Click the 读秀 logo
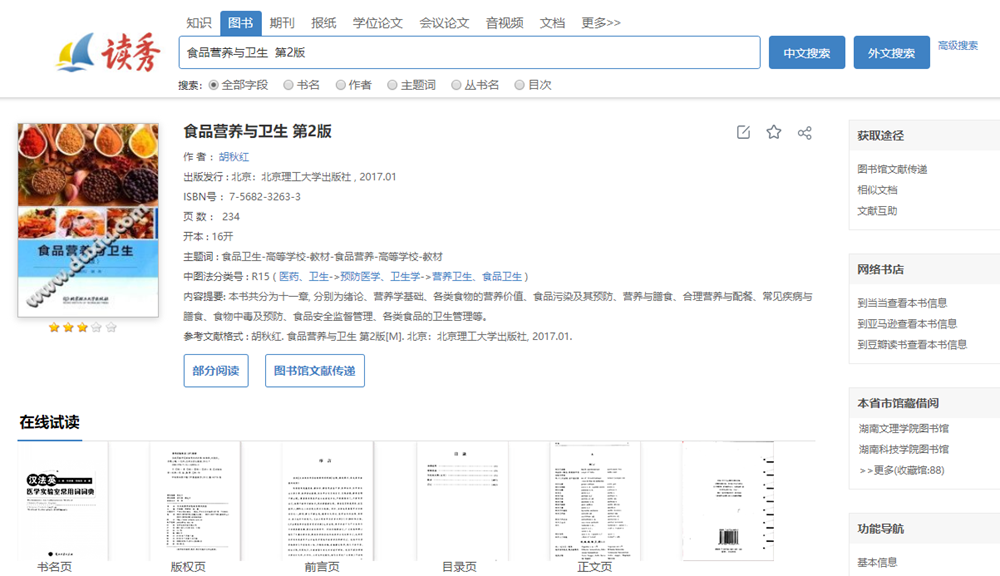Screen dimensions: 1000x576 pos(107,52)
